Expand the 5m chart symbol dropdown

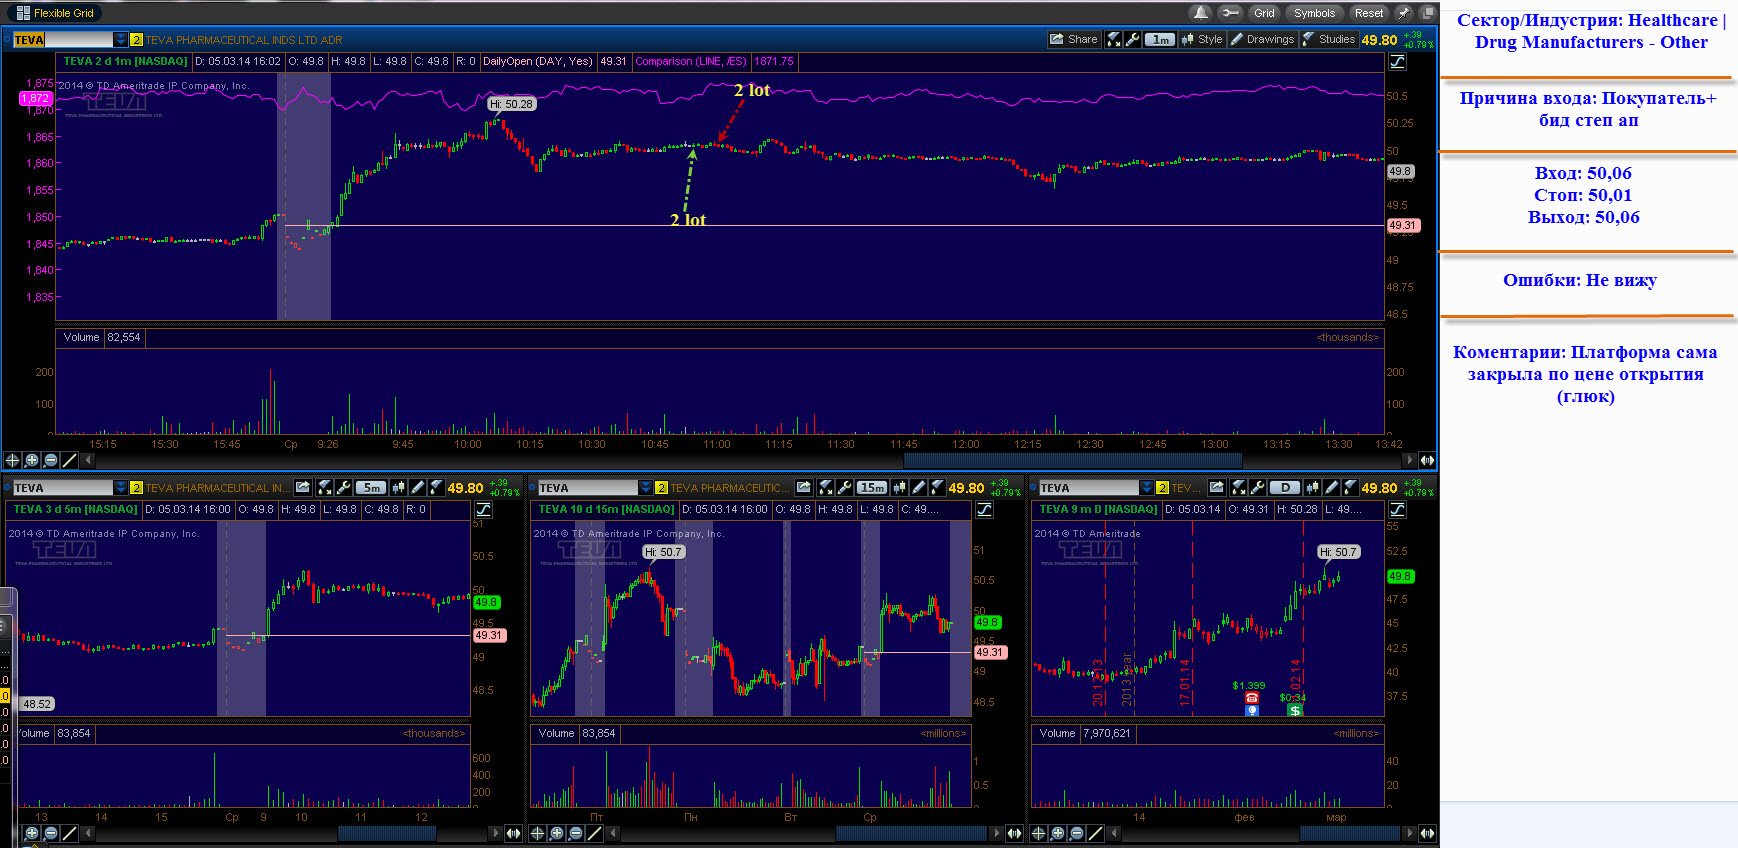click(120, 488)
